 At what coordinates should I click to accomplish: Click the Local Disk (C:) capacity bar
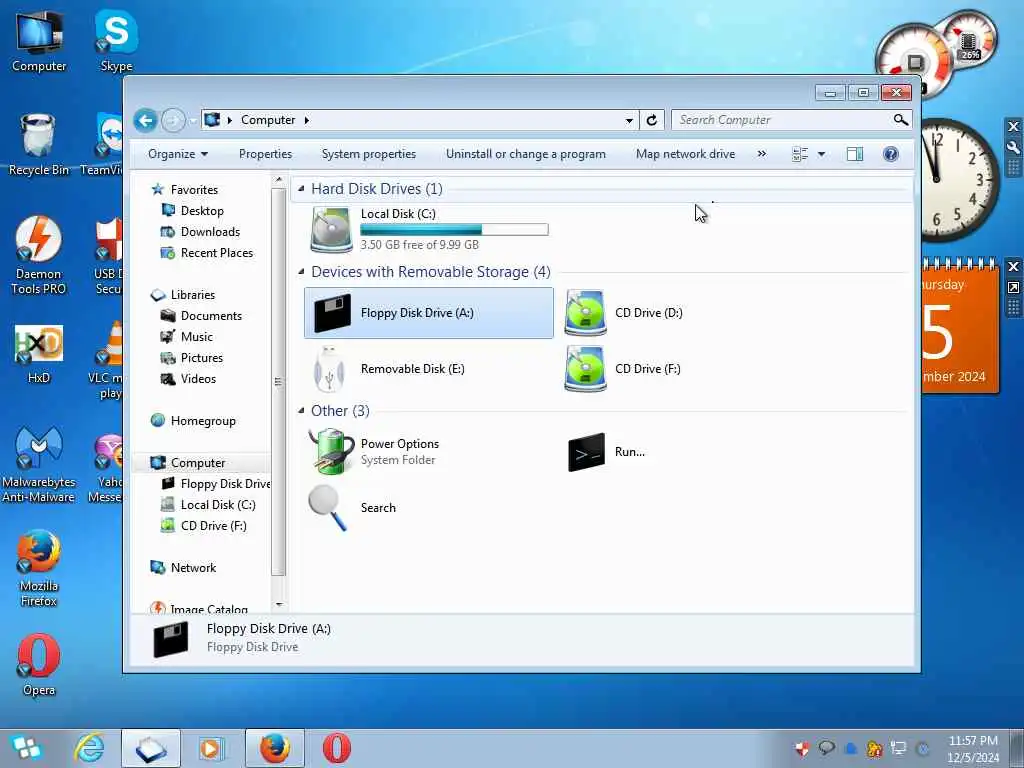click(x=454, y=229)
